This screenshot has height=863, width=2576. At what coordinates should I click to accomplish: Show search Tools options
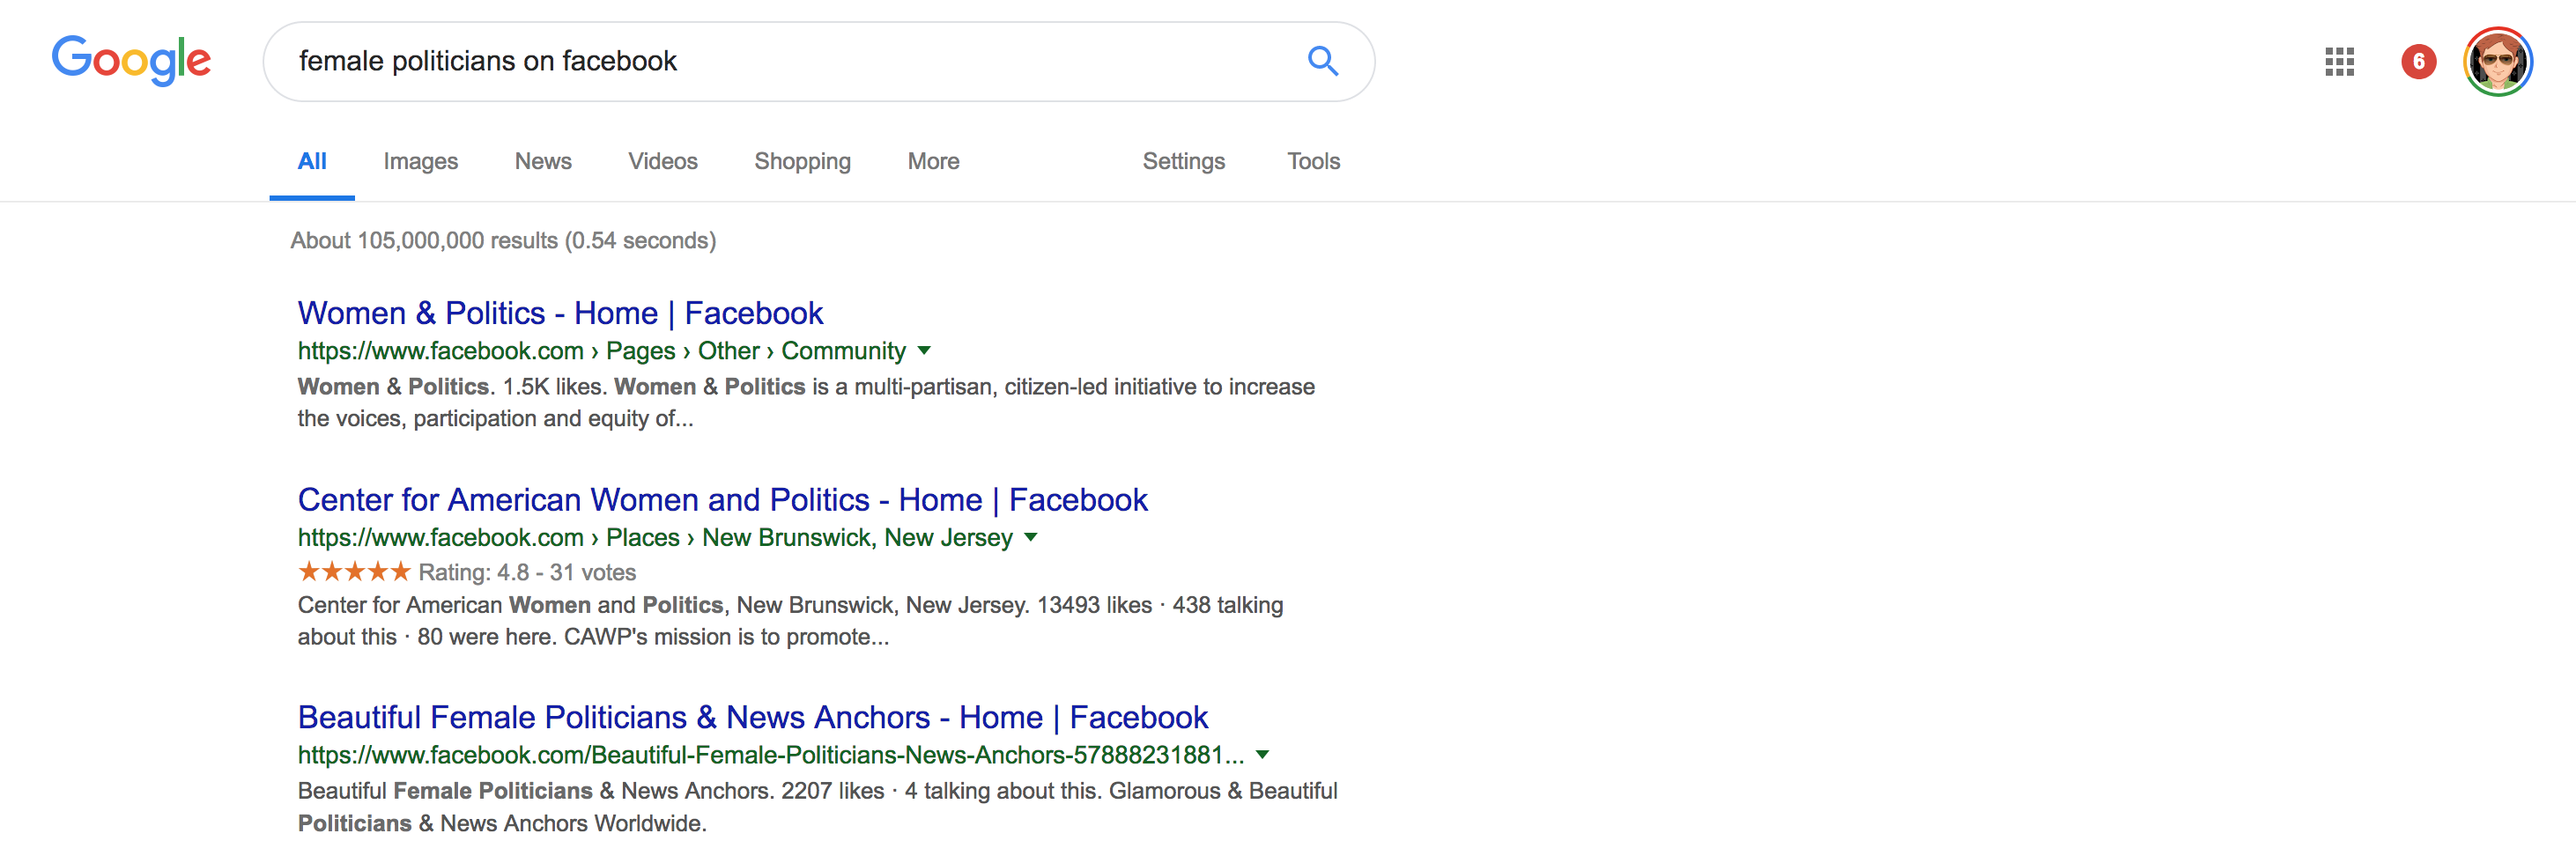(x=1313, y=161)
